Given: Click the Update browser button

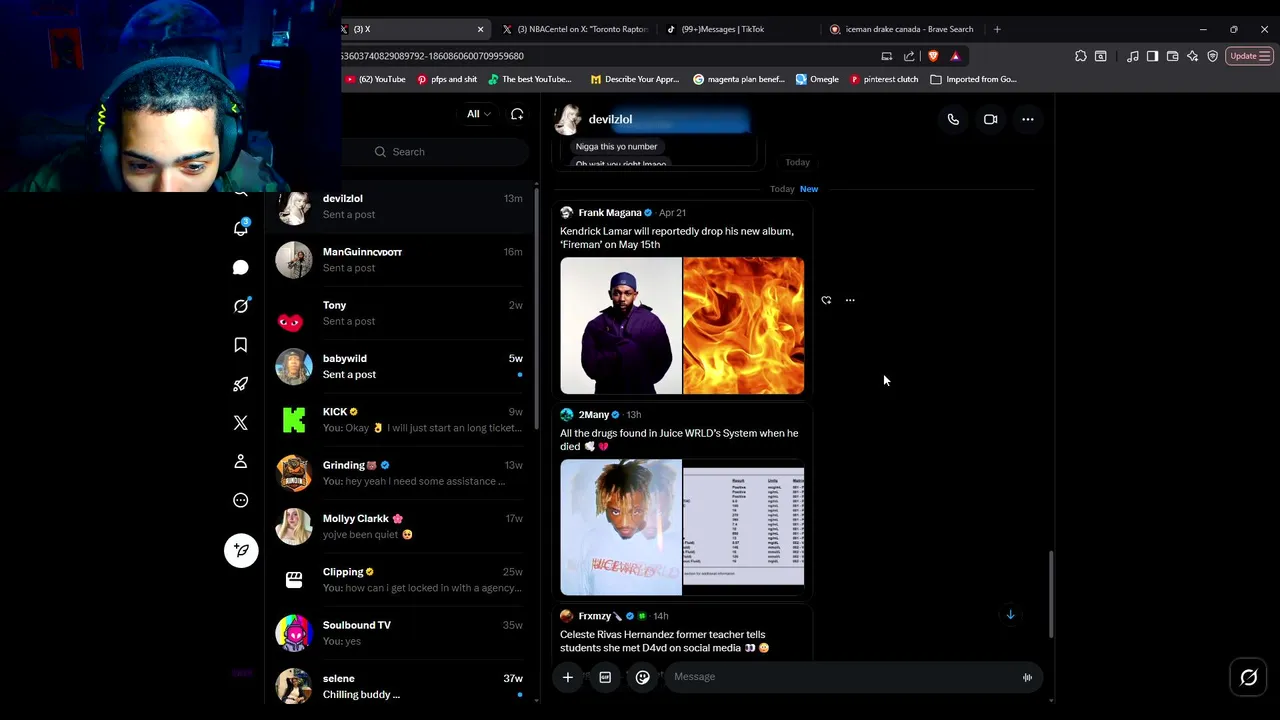Looking at the screenshot, I should (x=1250, y=56).
